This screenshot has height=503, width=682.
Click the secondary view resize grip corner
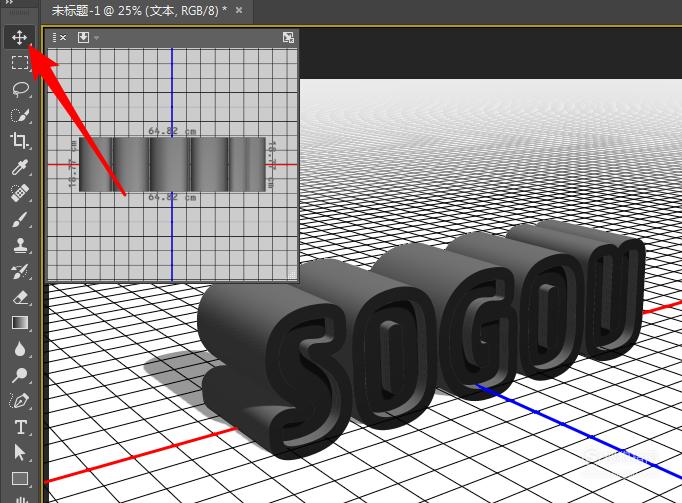click(x=292, y=275)
